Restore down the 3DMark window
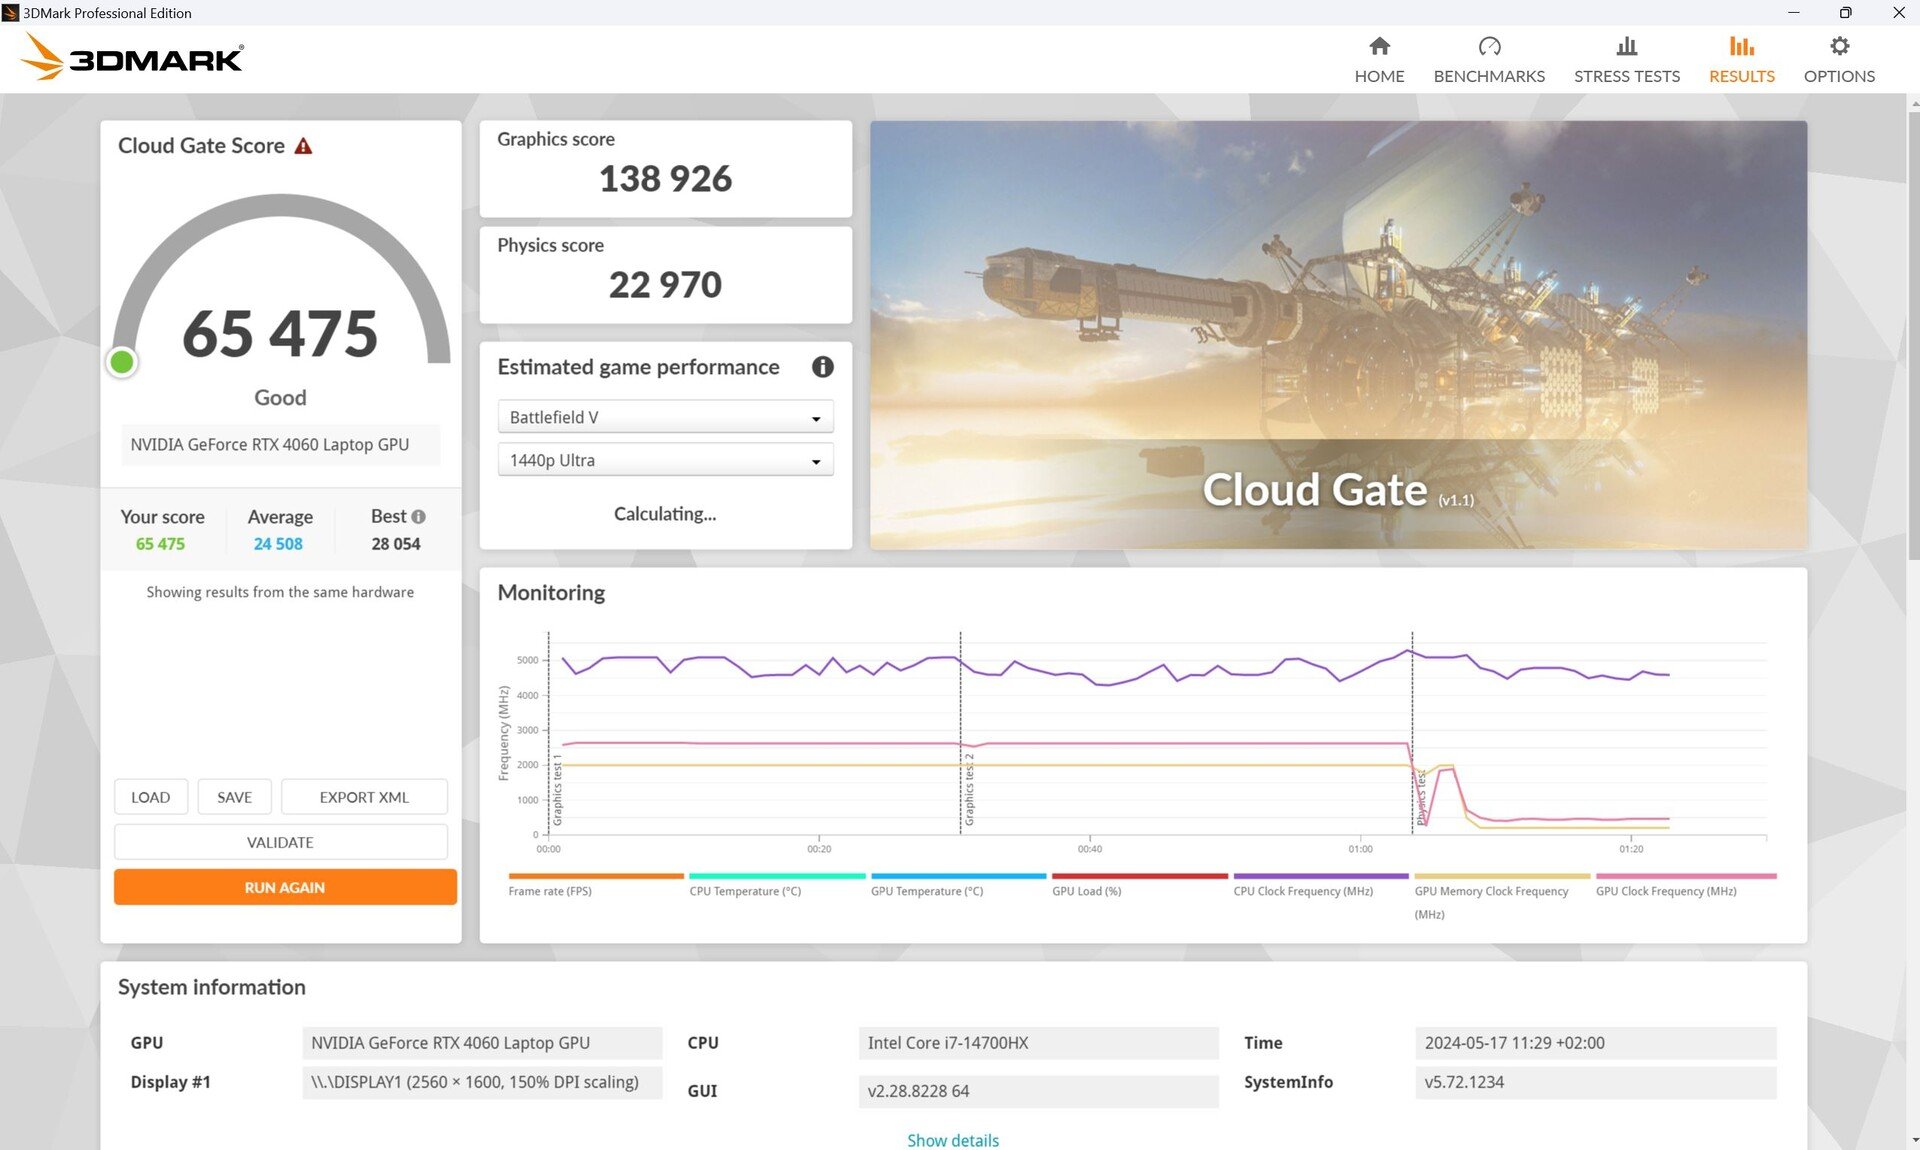The image size is (1920, 1150). pos(1845,12)
